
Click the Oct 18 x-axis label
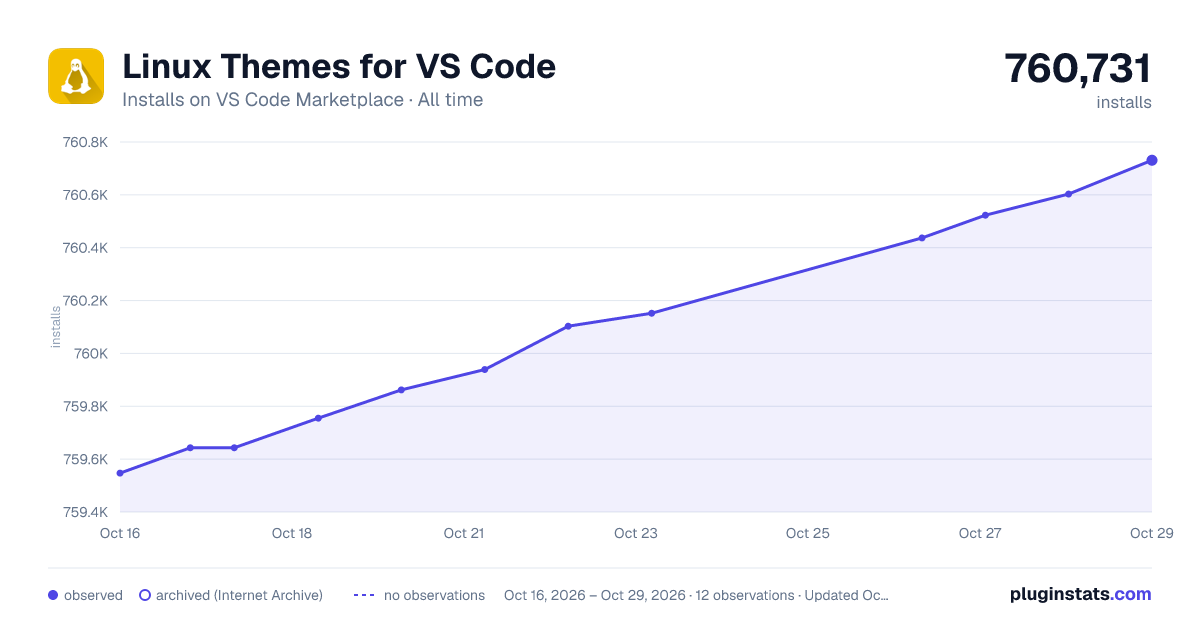click(x=292, y=533)
